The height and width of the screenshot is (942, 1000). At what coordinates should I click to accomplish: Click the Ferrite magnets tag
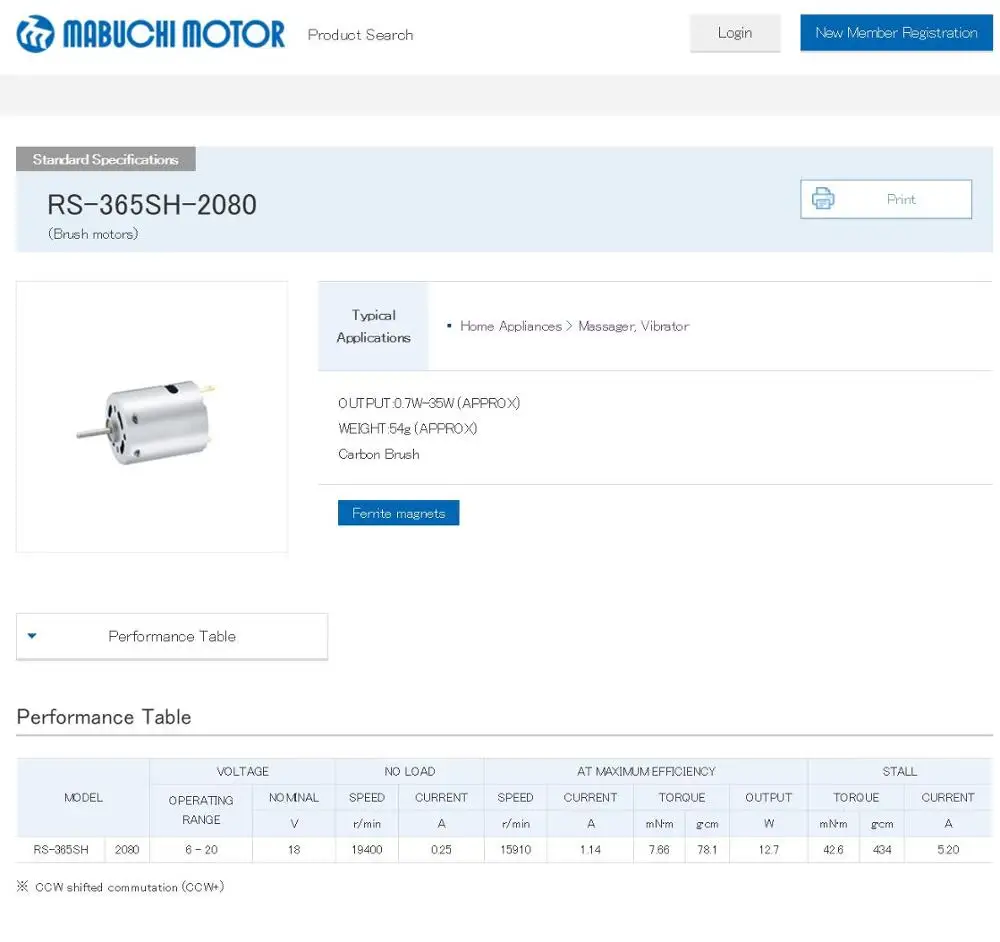(x=399, y=513)
